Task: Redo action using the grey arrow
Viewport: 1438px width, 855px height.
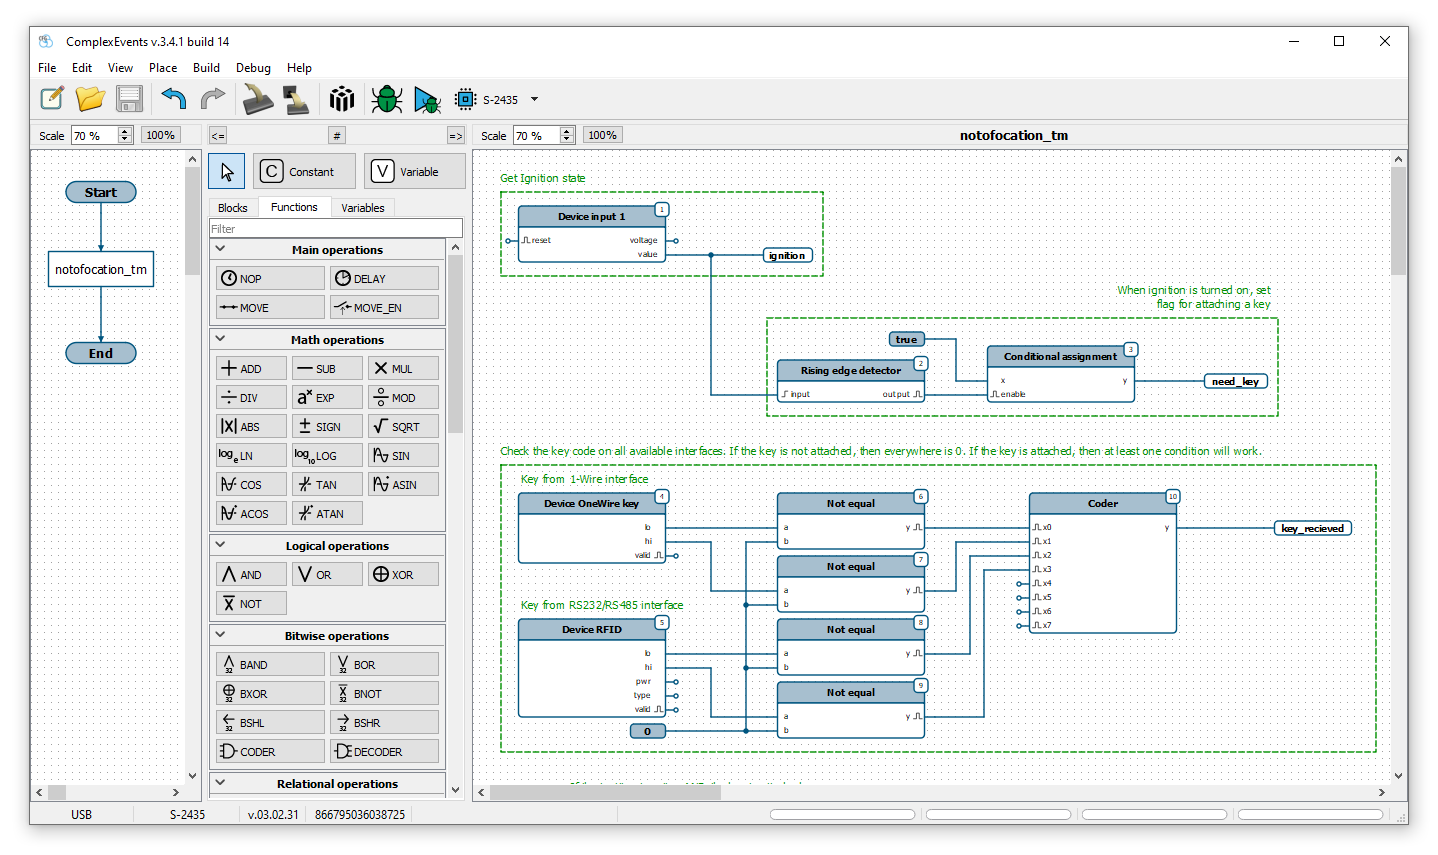Action: pos(212,99)
